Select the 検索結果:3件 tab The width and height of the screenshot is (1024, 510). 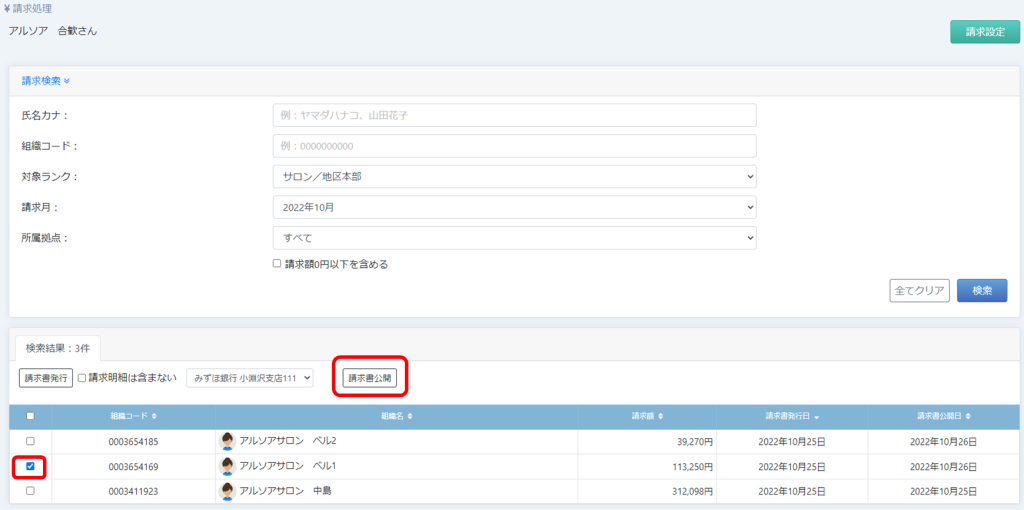56,348
